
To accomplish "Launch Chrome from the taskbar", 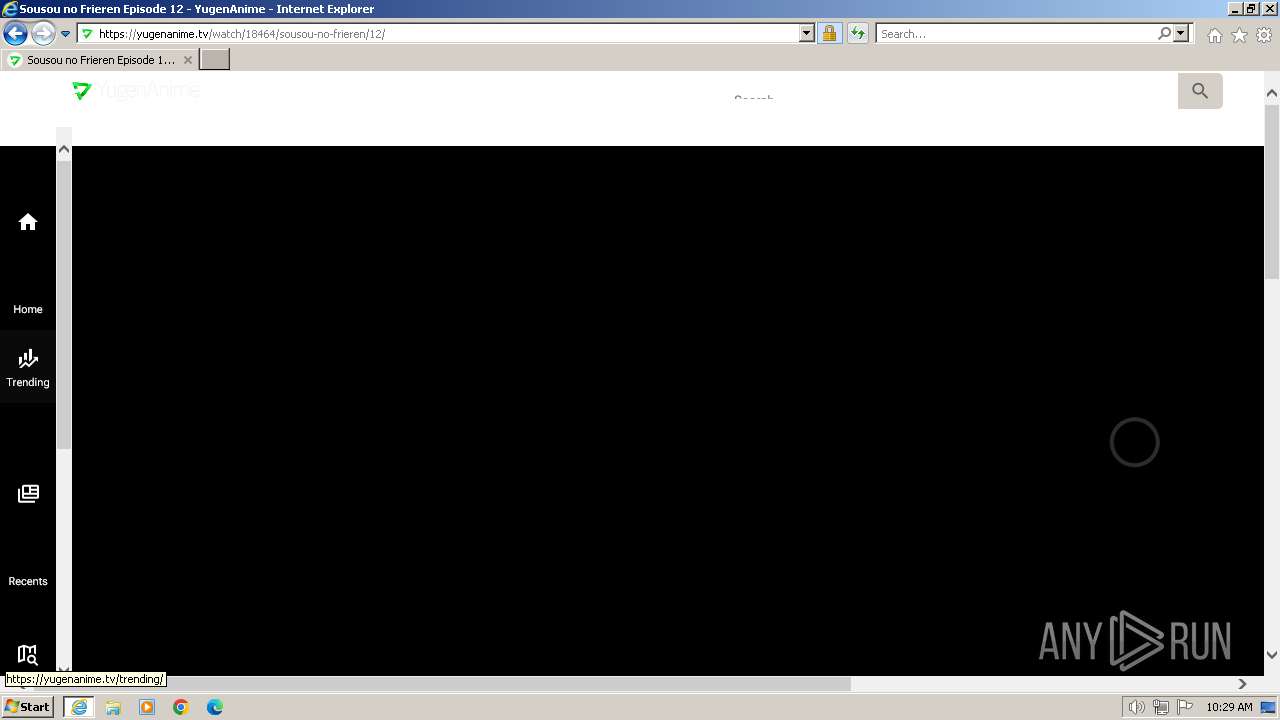I will [181, 707].
